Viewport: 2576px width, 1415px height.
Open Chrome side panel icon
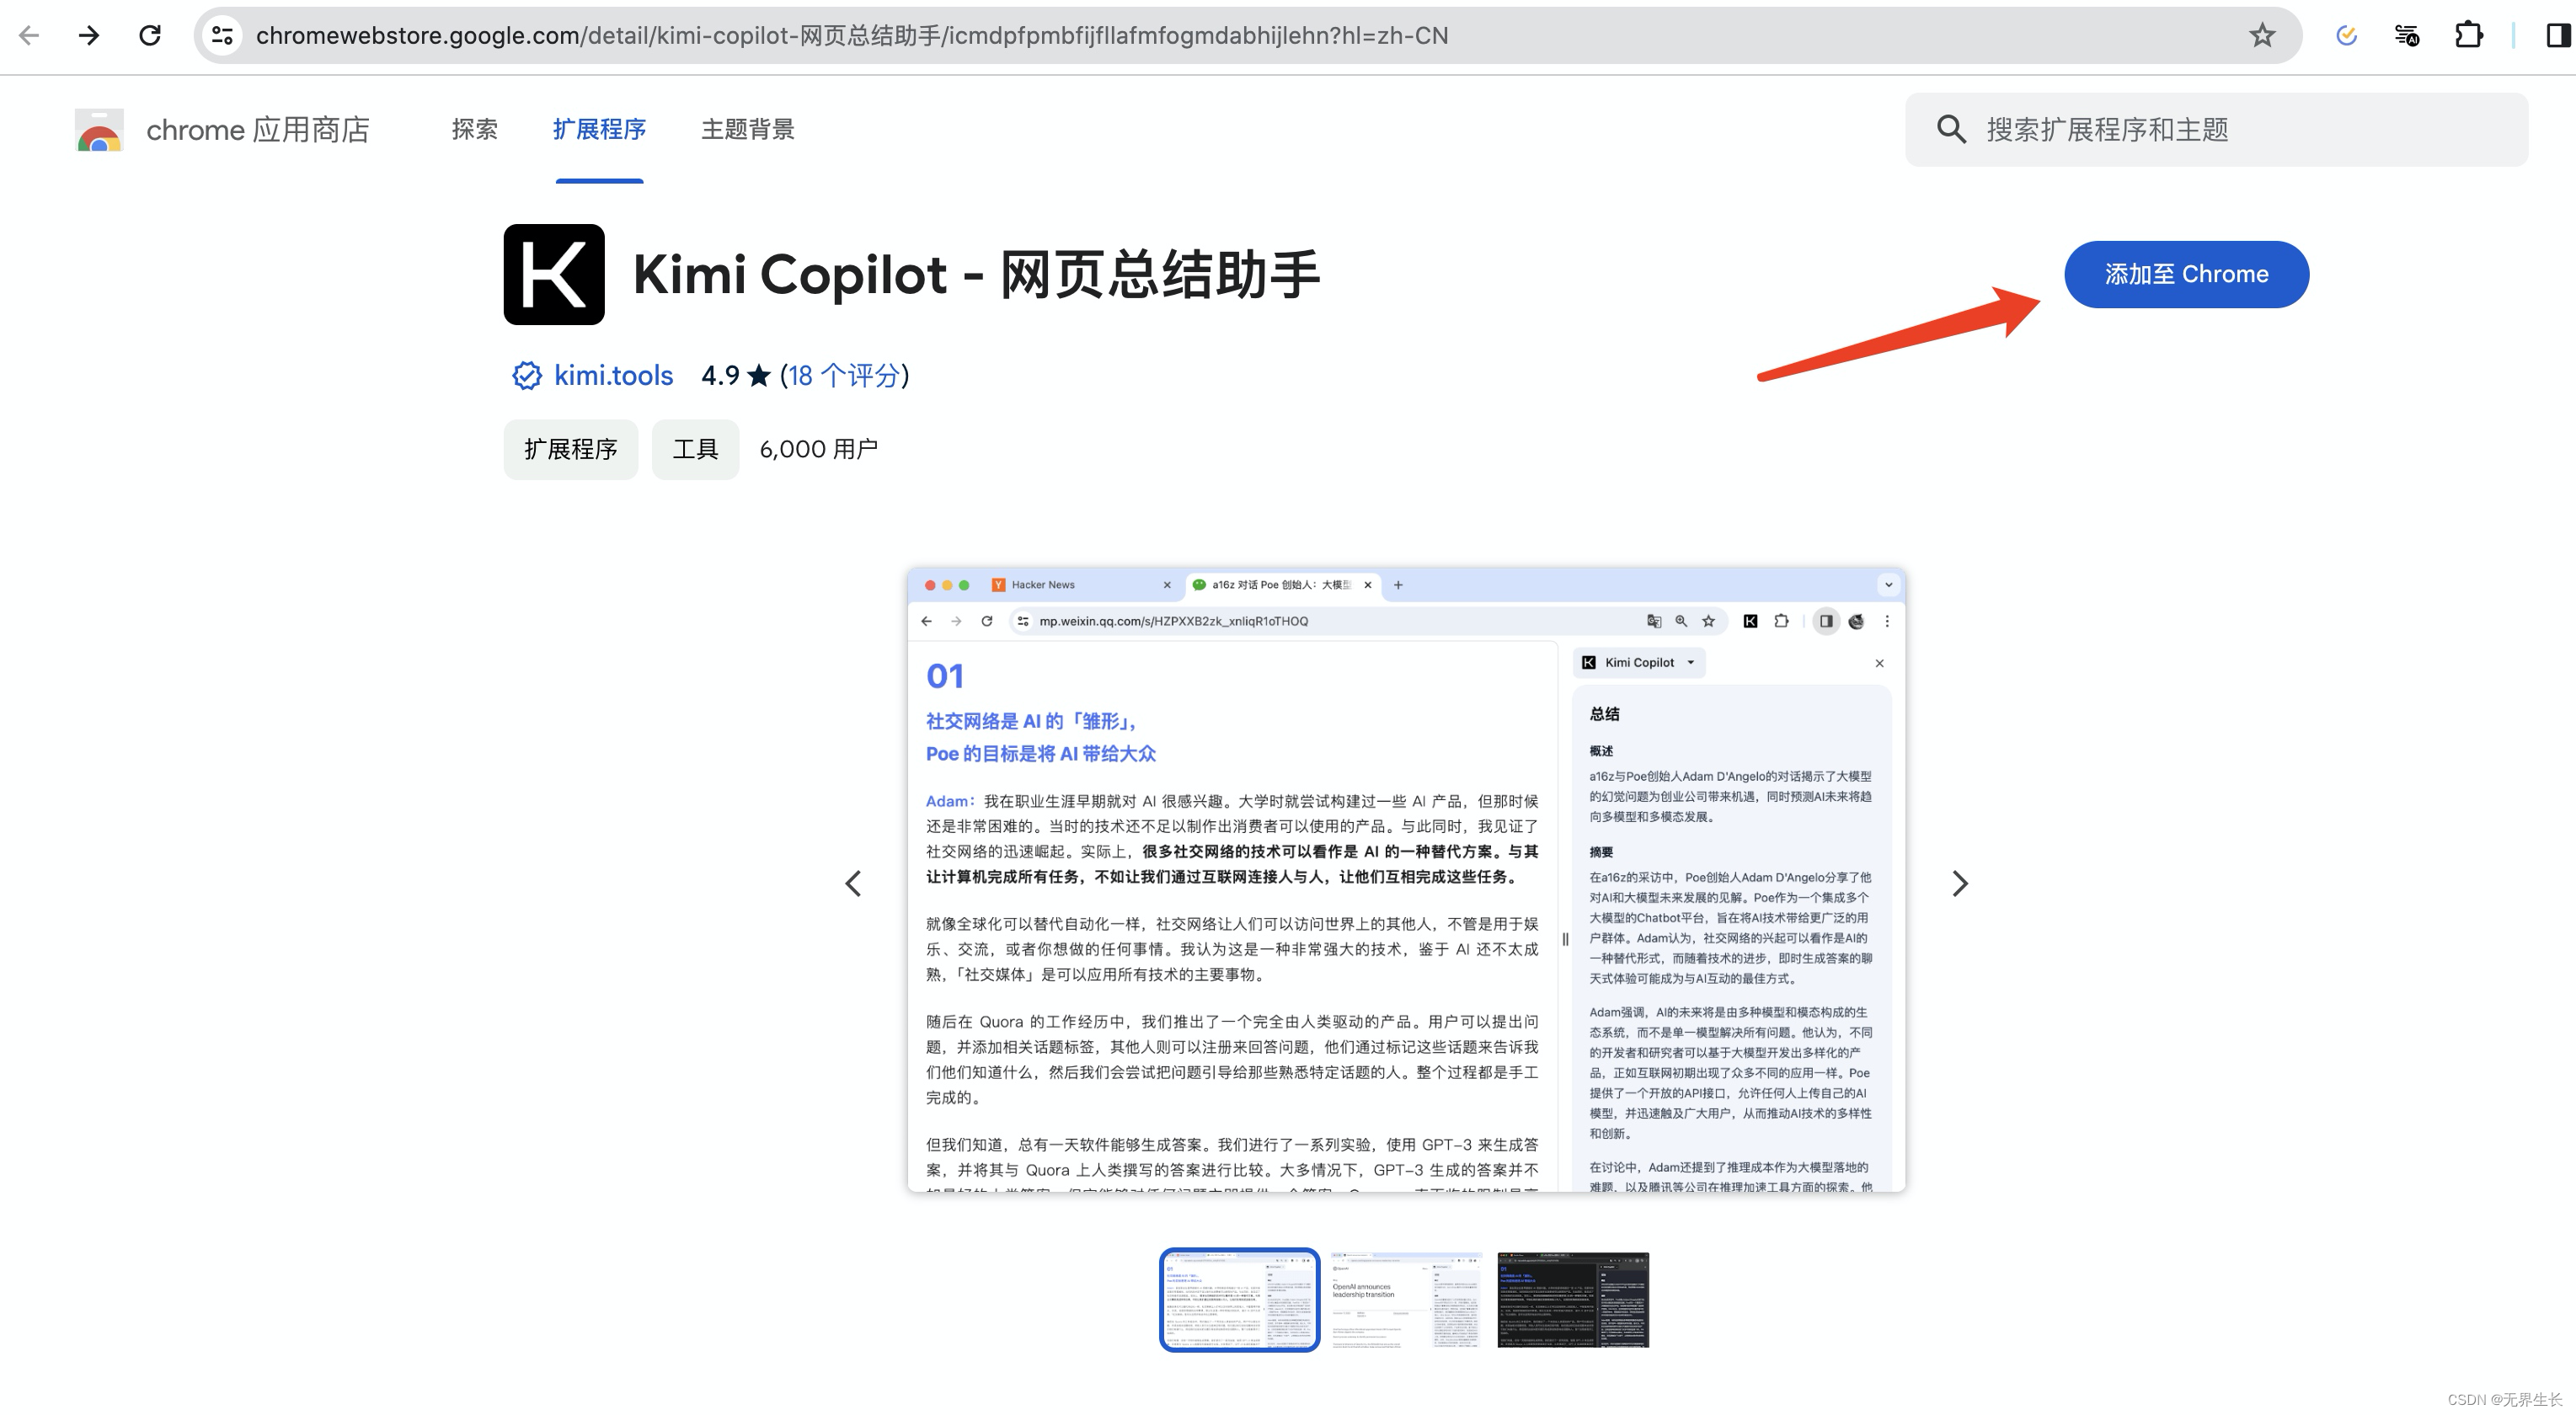click(2558, 36)
